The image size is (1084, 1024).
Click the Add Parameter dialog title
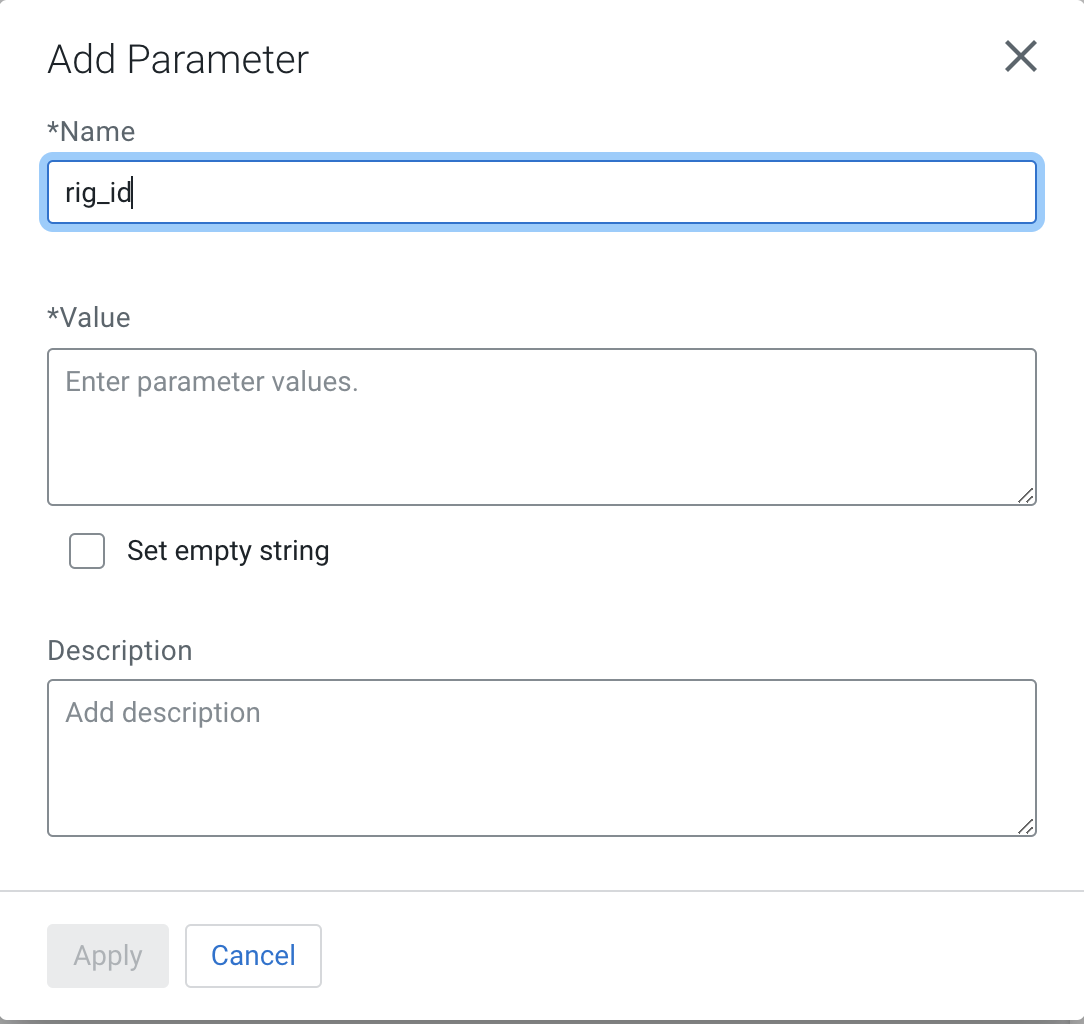178,59
